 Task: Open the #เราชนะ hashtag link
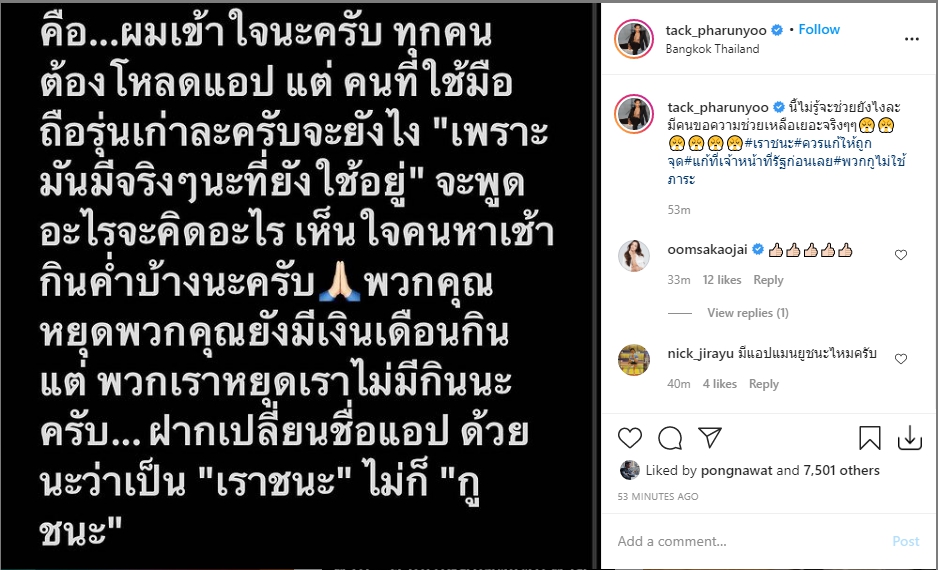(x=769, y=144)
